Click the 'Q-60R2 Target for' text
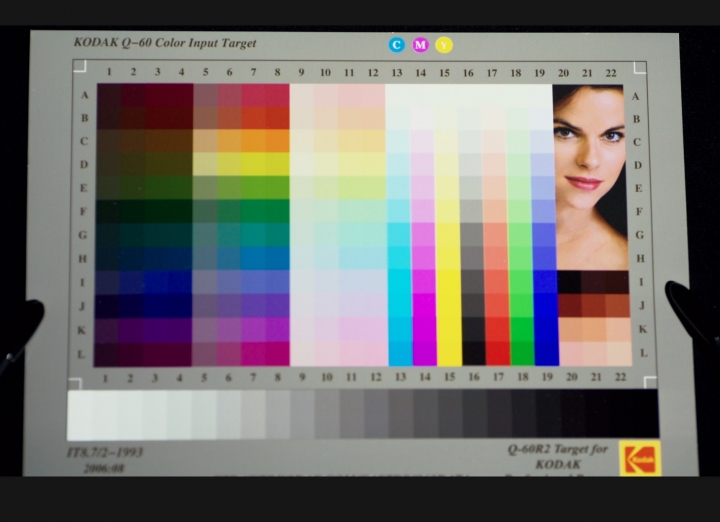 (x=558, y=449)
